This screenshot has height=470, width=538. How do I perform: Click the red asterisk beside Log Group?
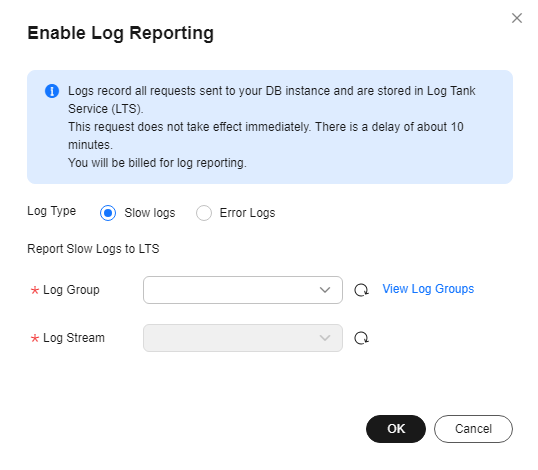pos(35,291)
